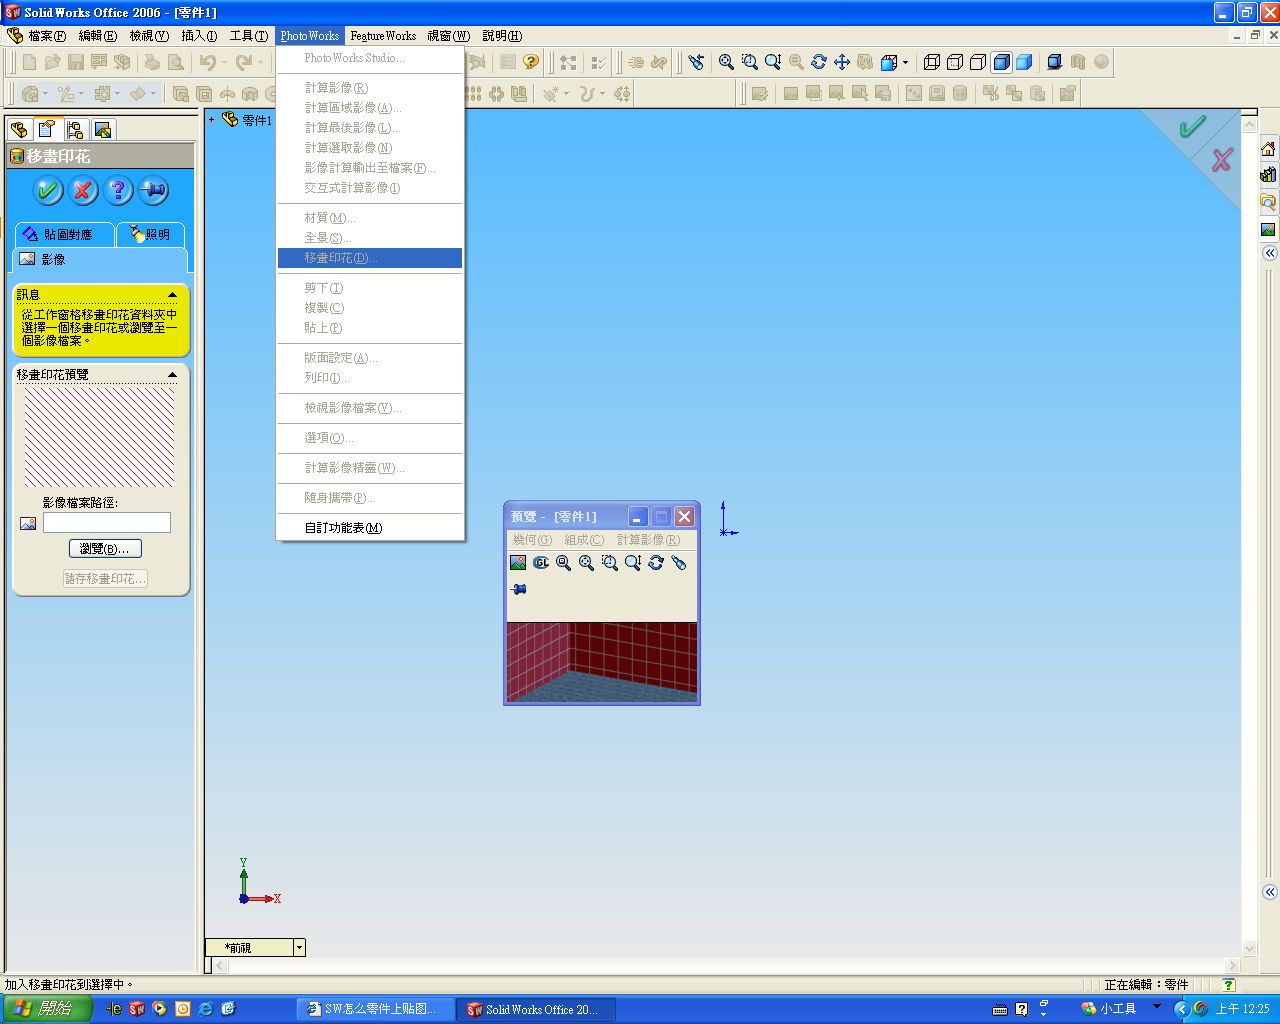Open the 說明 (Help) menu
Image resolution: width=1280 pixels, height=1024 pixels.
pos(502,36)
